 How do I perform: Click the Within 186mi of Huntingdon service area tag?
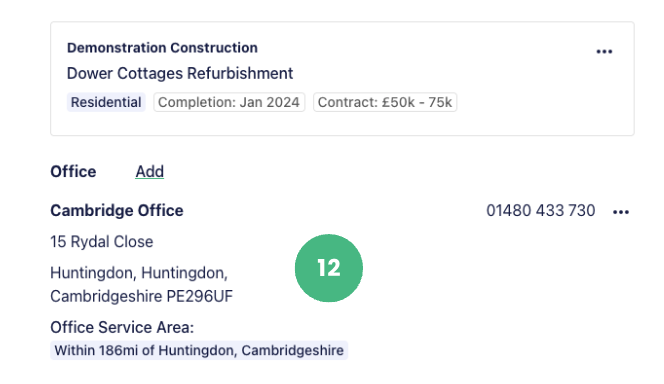[x=199, y=351]
